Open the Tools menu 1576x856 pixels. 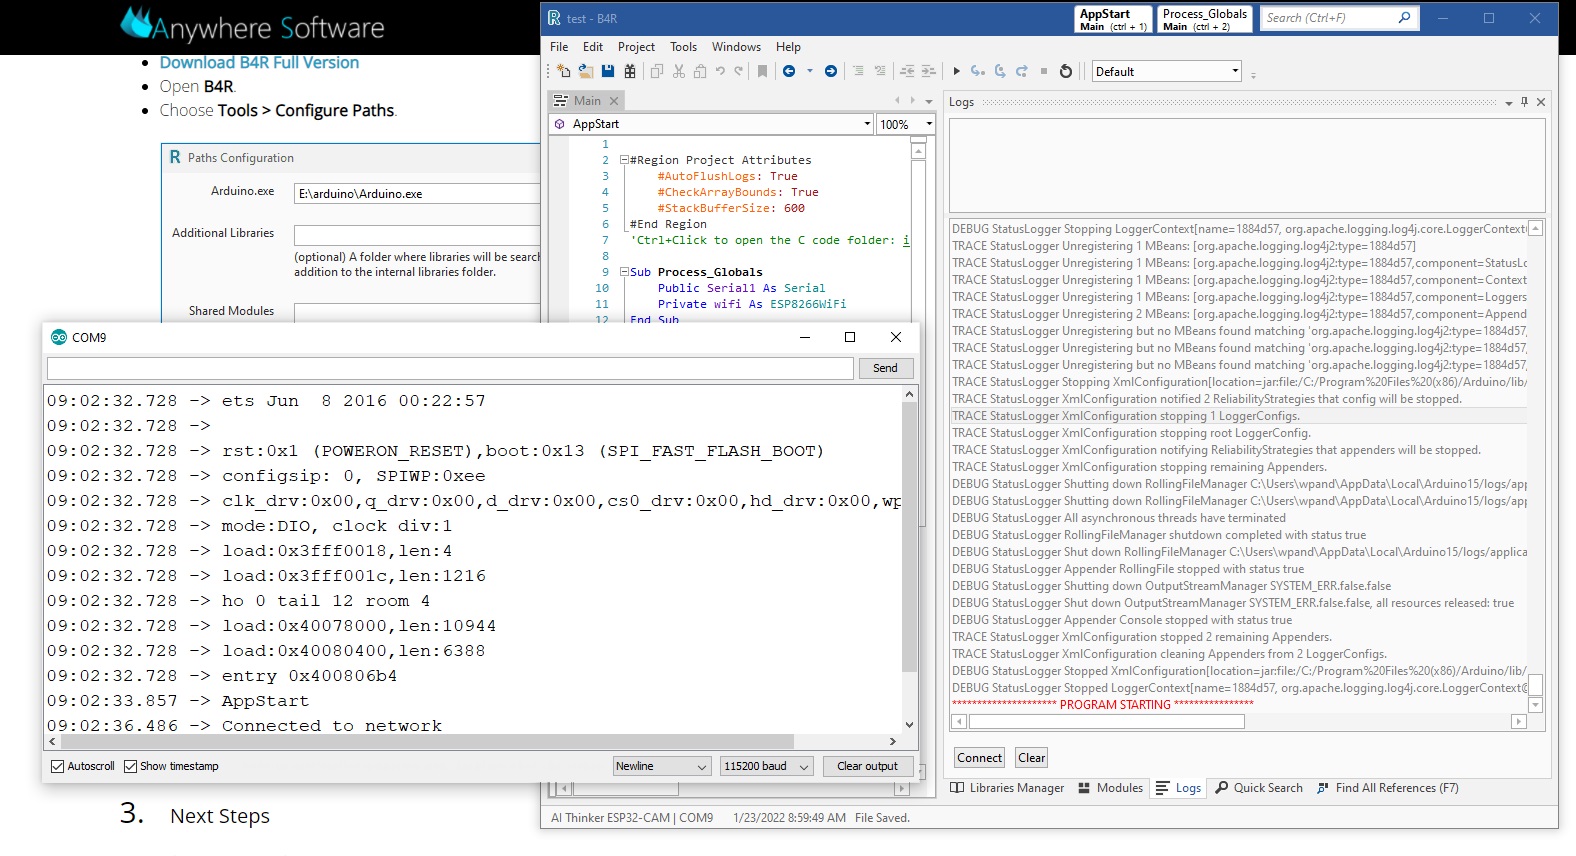683,47
